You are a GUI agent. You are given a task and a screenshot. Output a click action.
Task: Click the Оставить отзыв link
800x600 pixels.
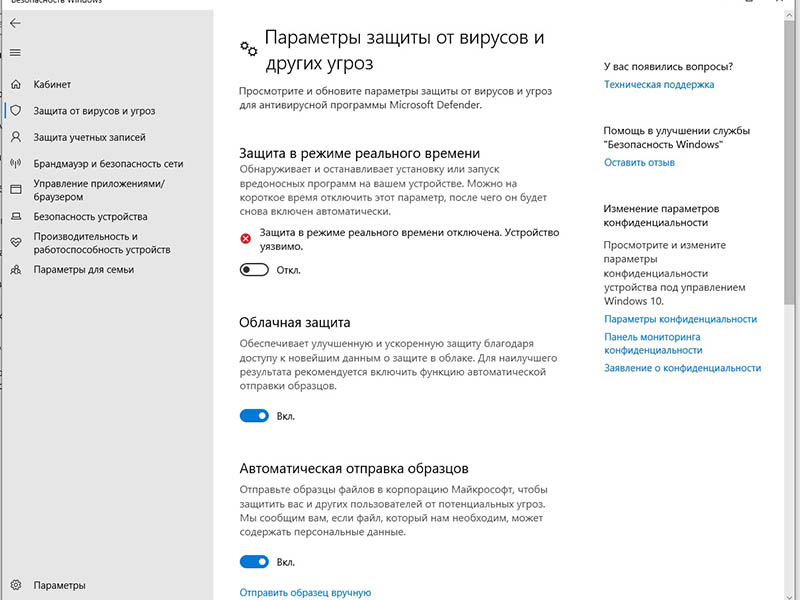639,162
